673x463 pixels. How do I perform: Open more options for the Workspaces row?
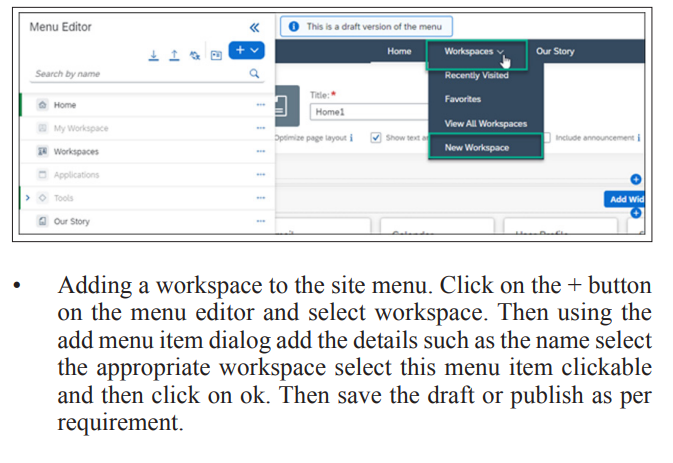pos(261,151)
